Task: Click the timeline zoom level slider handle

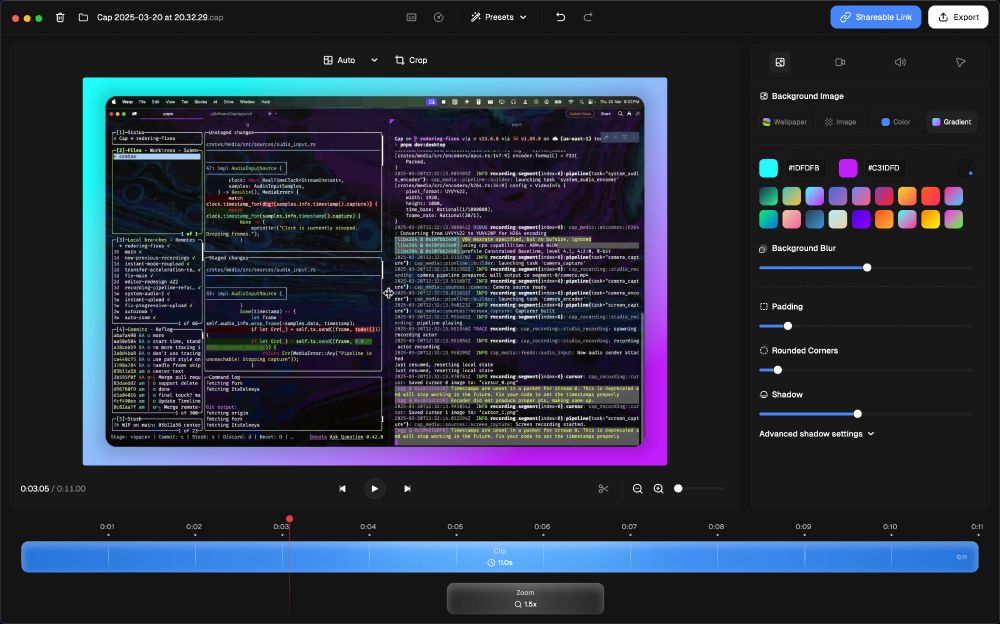Action: point(678,489)
